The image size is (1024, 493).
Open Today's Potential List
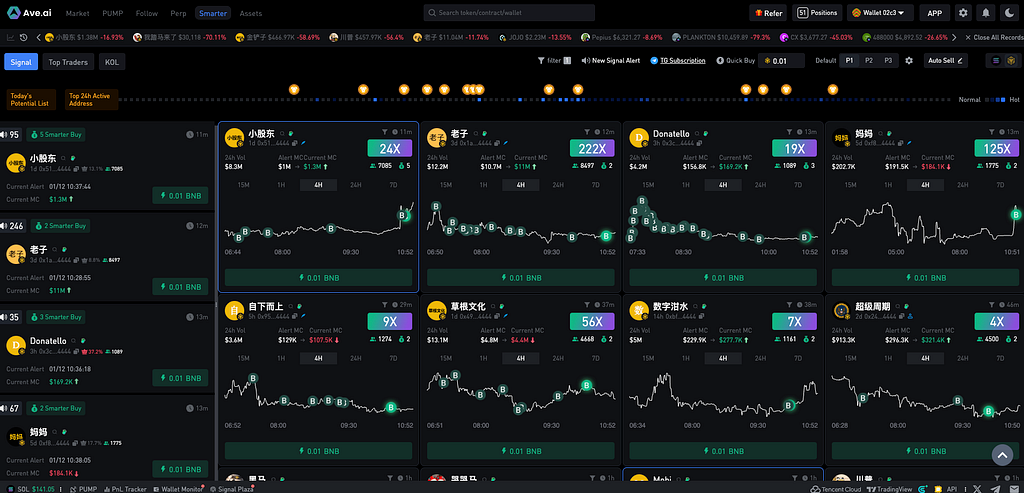click(x=32, y=99)
